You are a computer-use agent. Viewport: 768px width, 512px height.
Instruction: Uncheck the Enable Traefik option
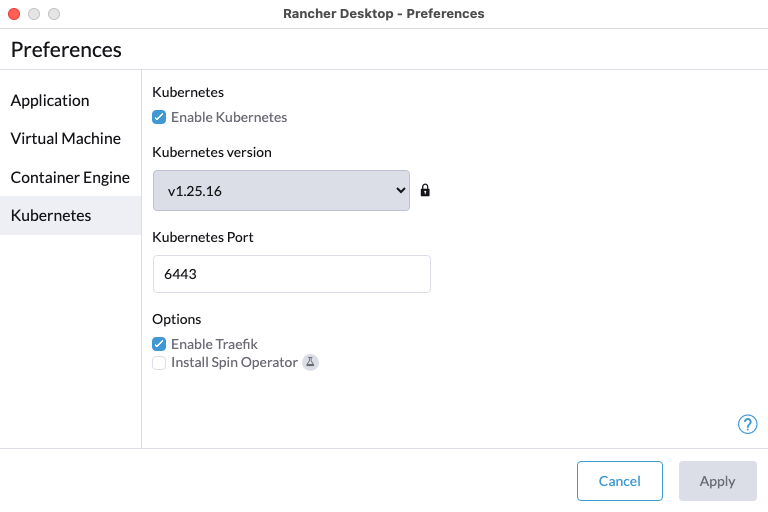click(159, 344)
